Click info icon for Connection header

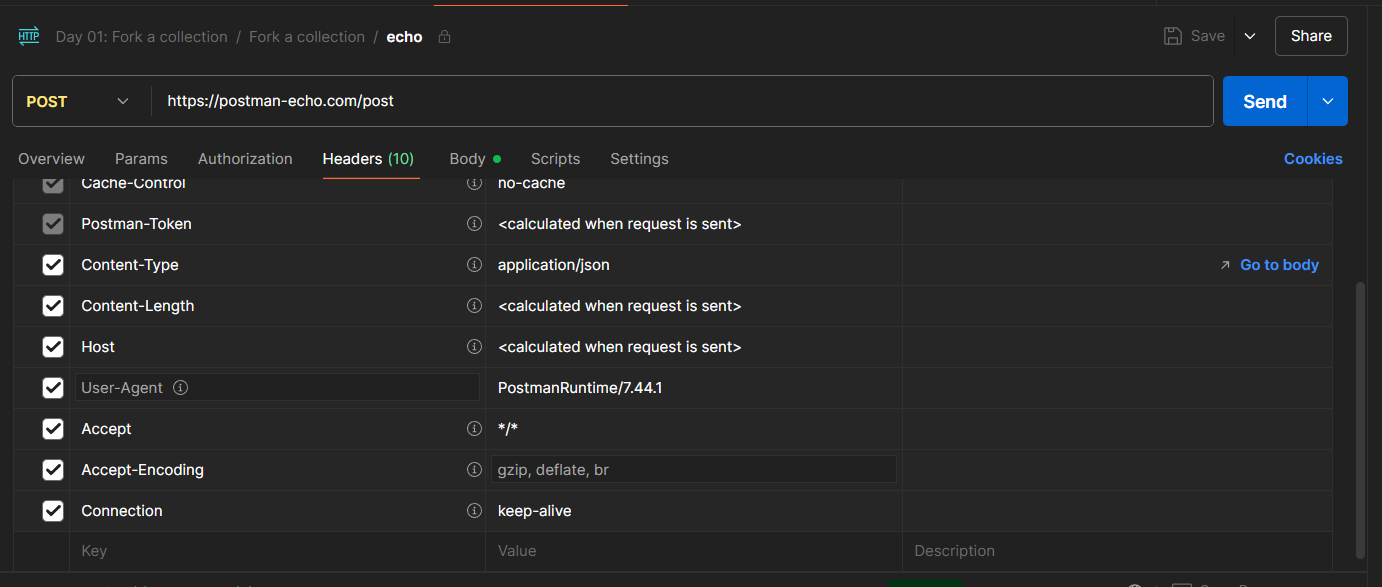(x=475, y=511)
